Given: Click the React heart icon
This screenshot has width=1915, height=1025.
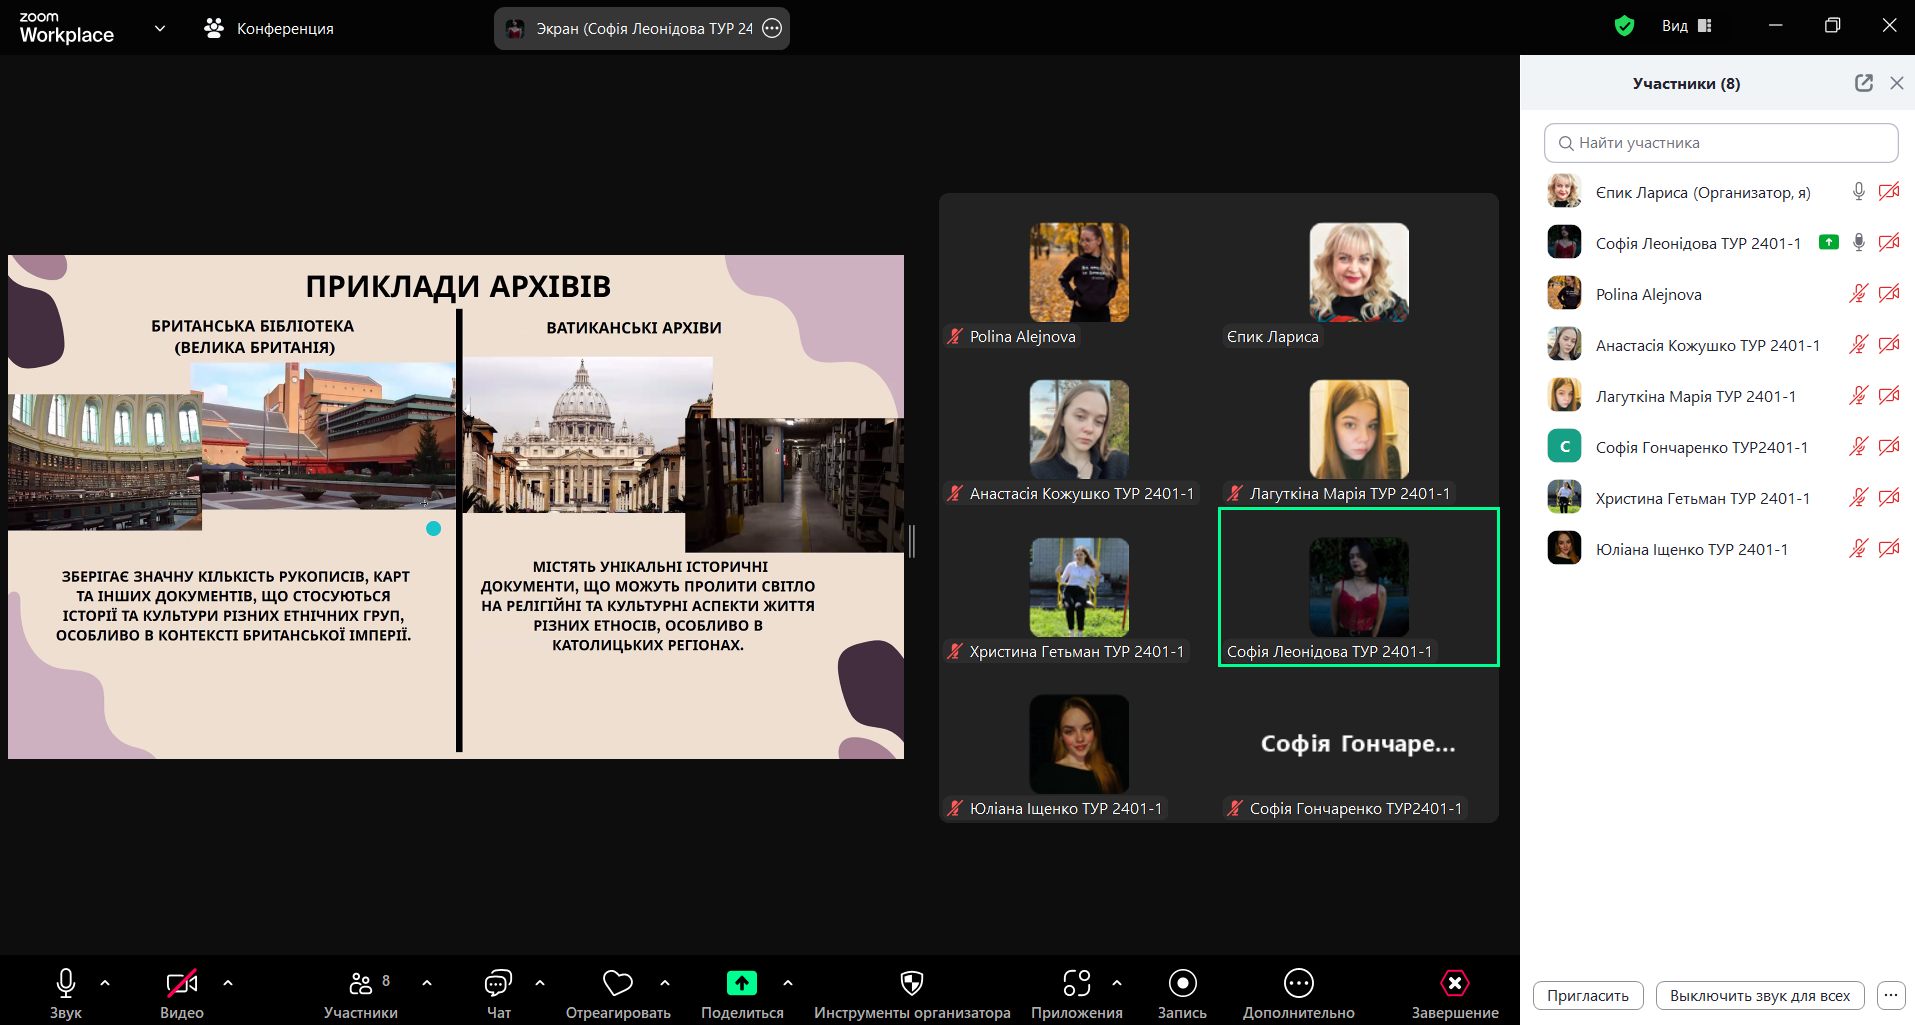Looking at the screenshot, I should 617,984.
